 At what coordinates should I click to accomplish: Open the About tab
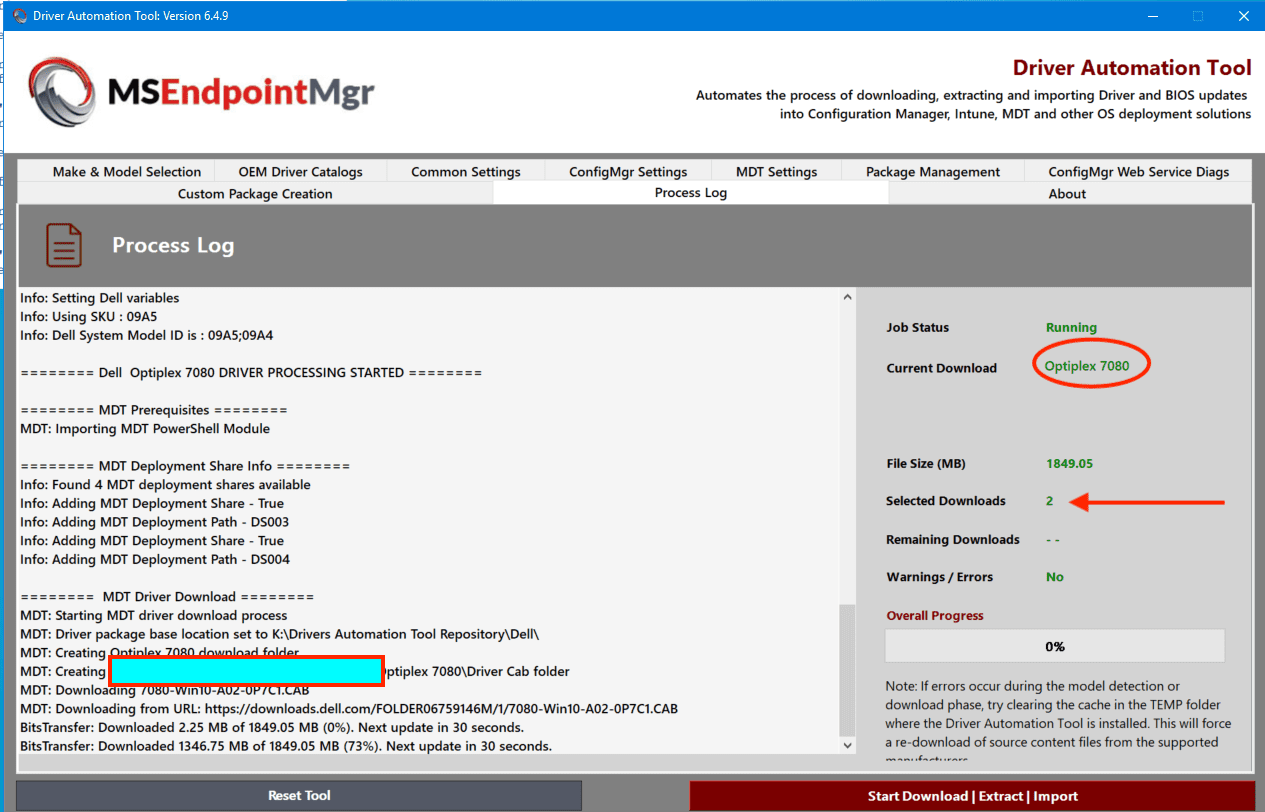pos(1067,193)
